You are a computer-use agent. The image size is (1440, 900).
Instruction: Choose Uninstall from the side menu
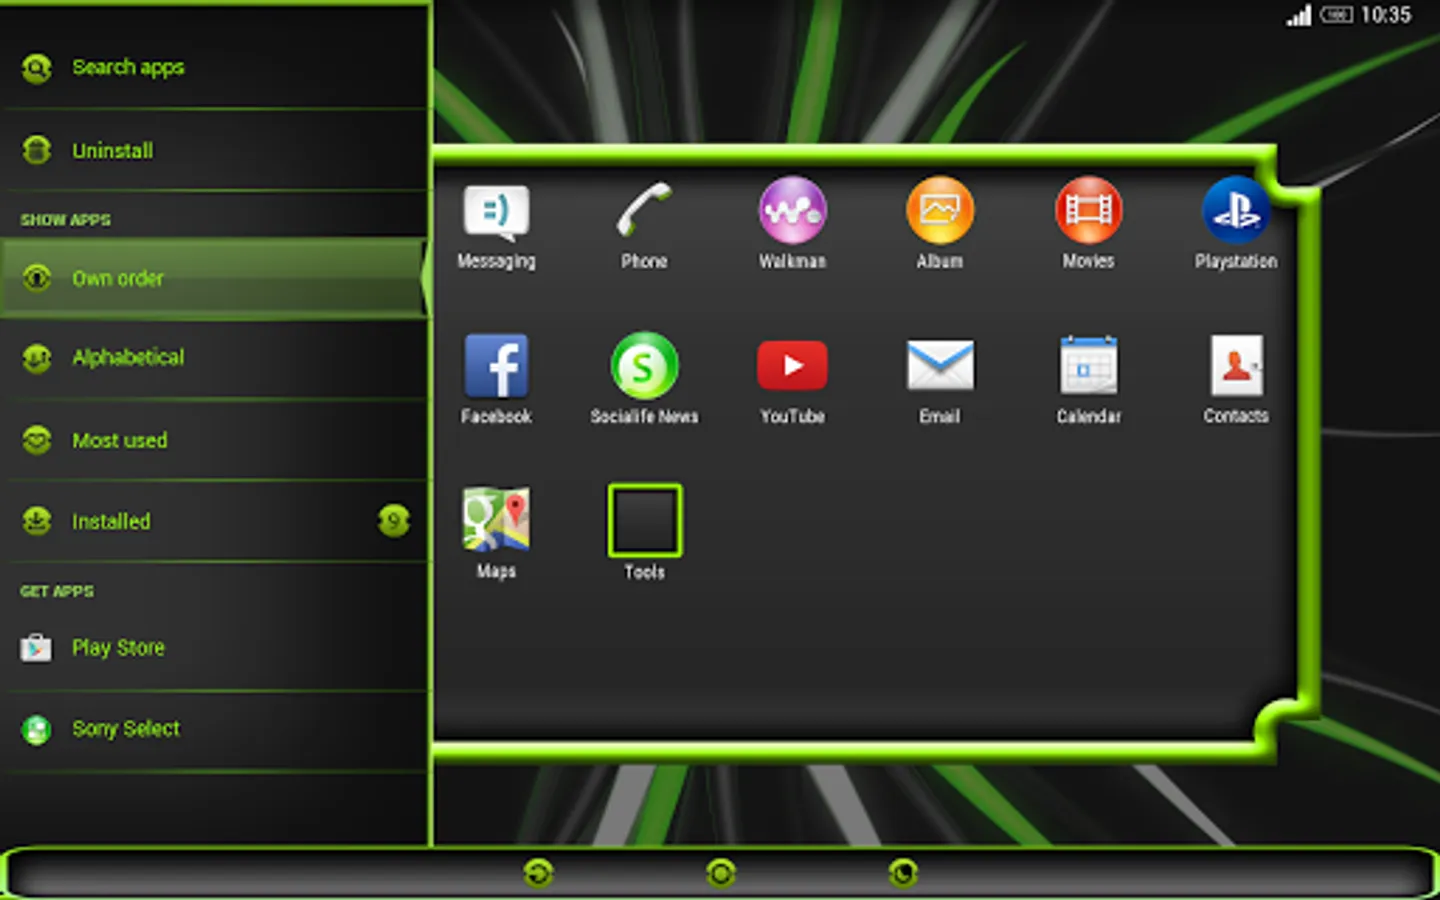(215, 150)
